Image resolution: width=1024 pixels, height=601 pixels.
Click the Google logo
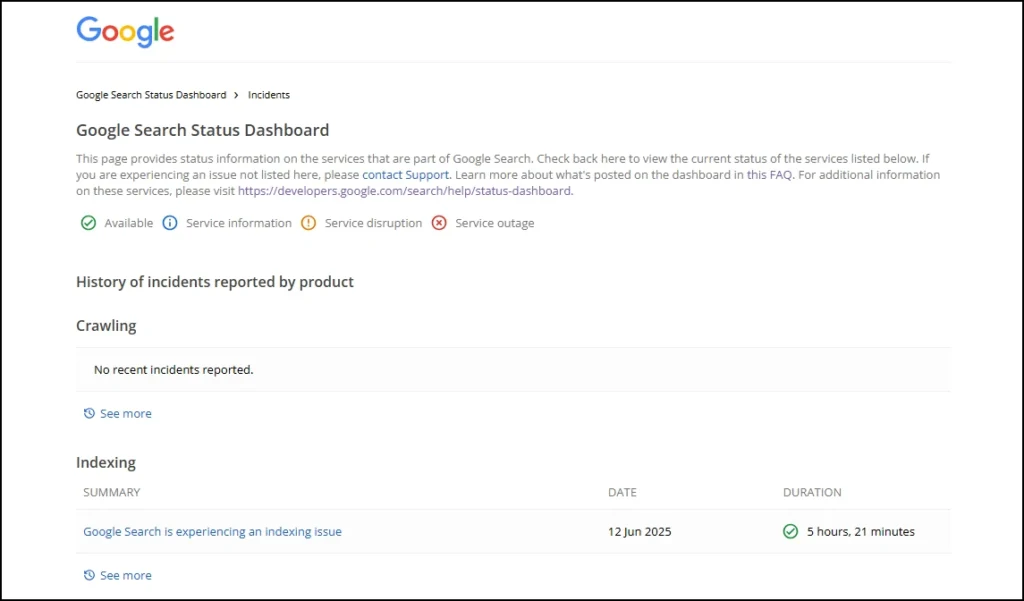[x=125, y=32]
